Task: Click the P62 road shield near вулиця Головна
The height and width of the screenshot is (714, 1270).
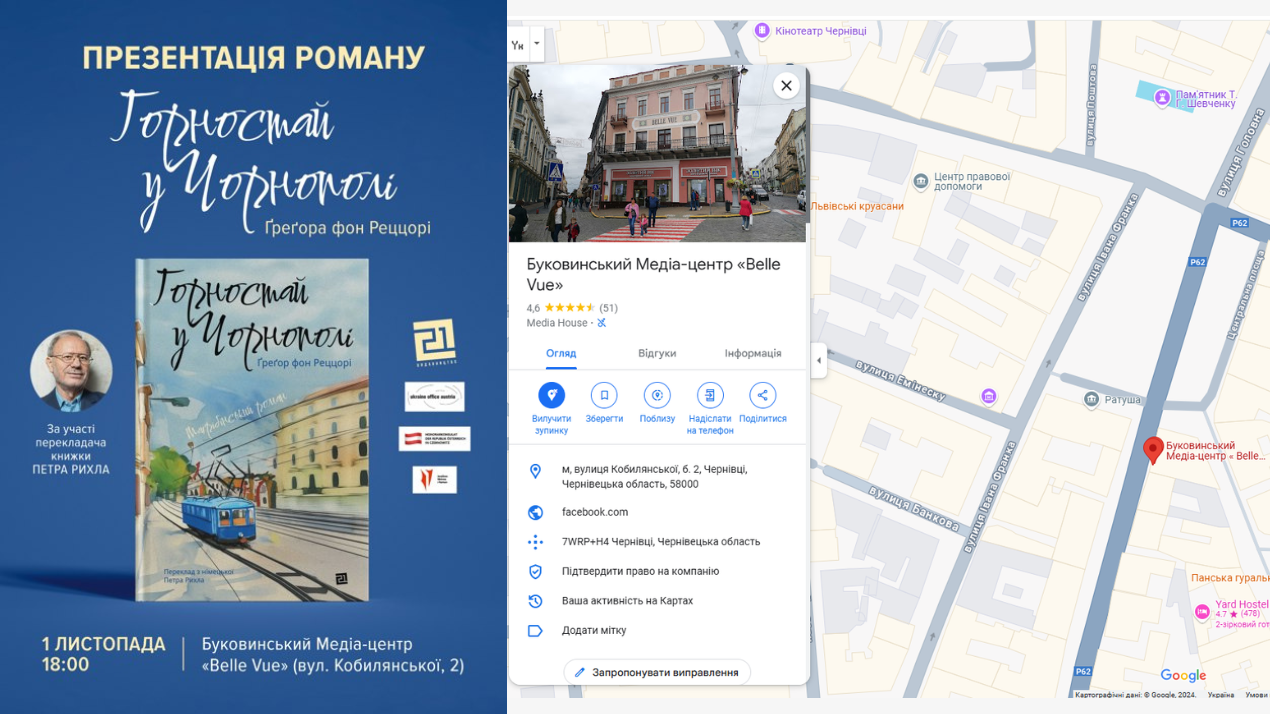Action: tap(1240, 223)
